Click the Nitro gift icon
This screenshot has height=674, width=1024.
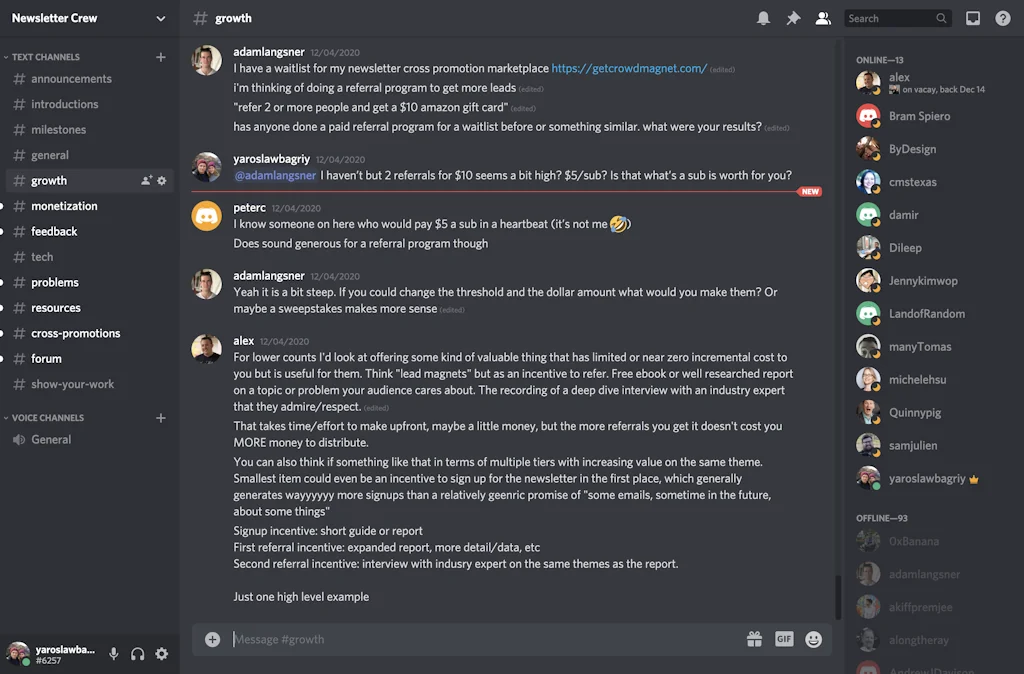click(755, 639)
